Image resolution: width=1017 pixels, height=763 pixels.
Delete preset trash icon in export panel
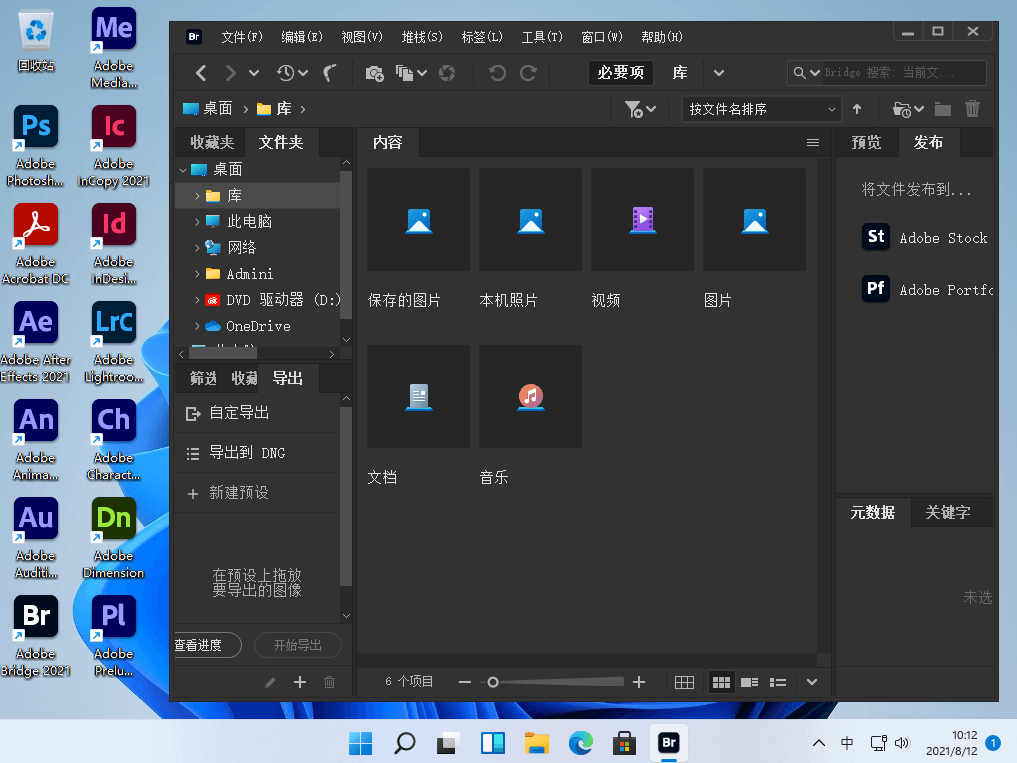click(329, 682)
